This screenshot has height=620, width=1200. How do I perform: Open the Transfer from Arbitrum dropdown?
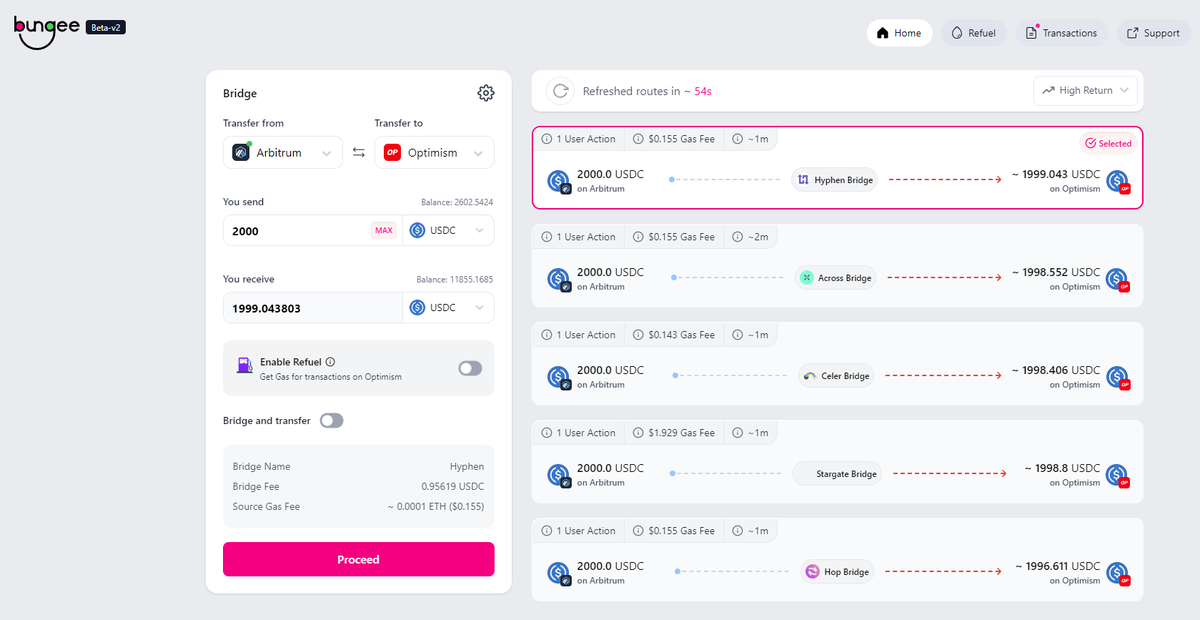click(283, 153)
